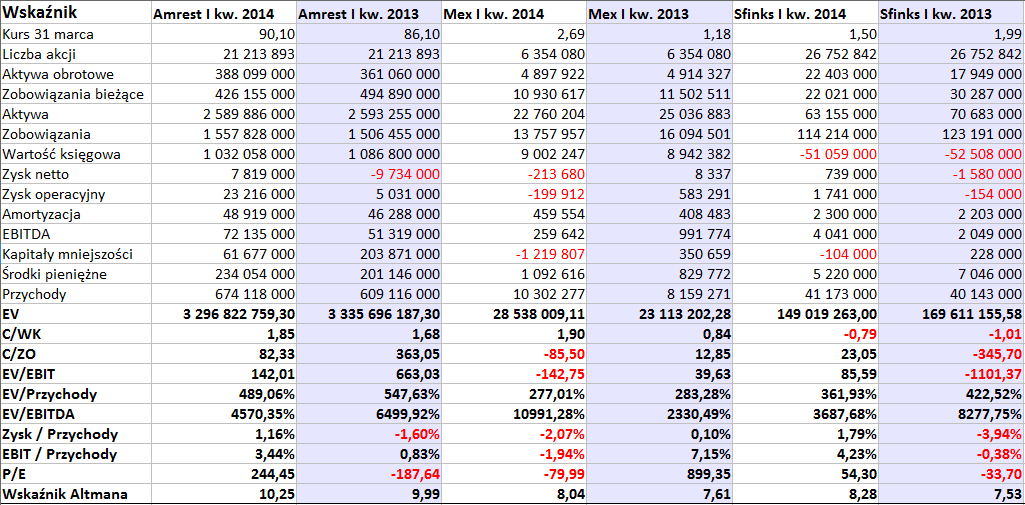Select the red cell -9 734 000

coord(369,174)
